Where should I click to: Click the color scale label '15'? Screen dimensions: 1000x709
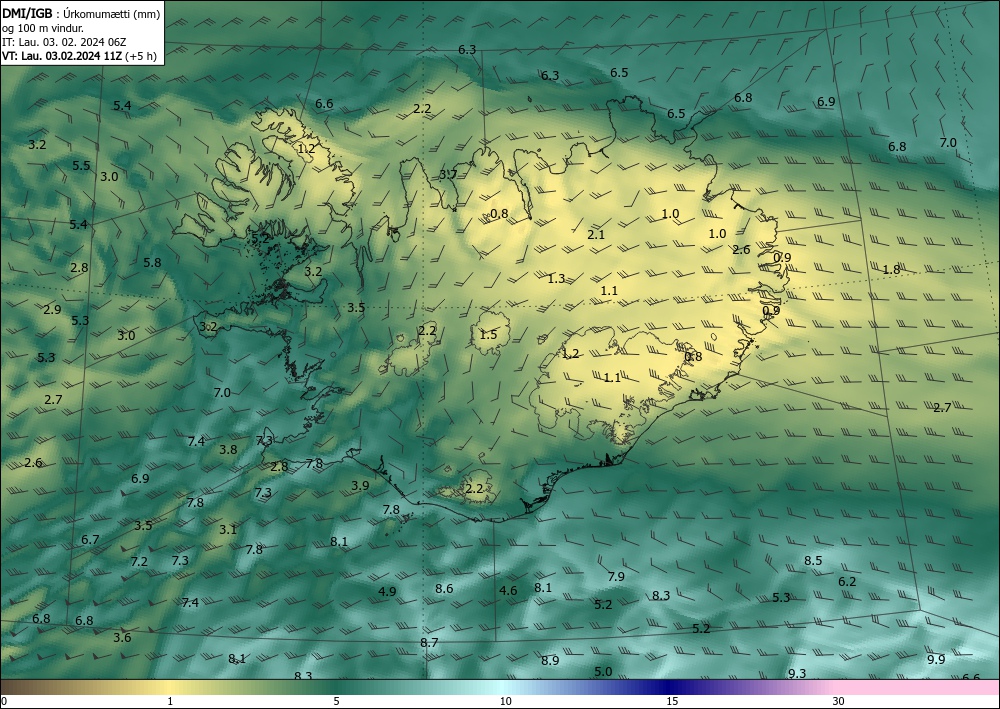(x=672, y=701)
